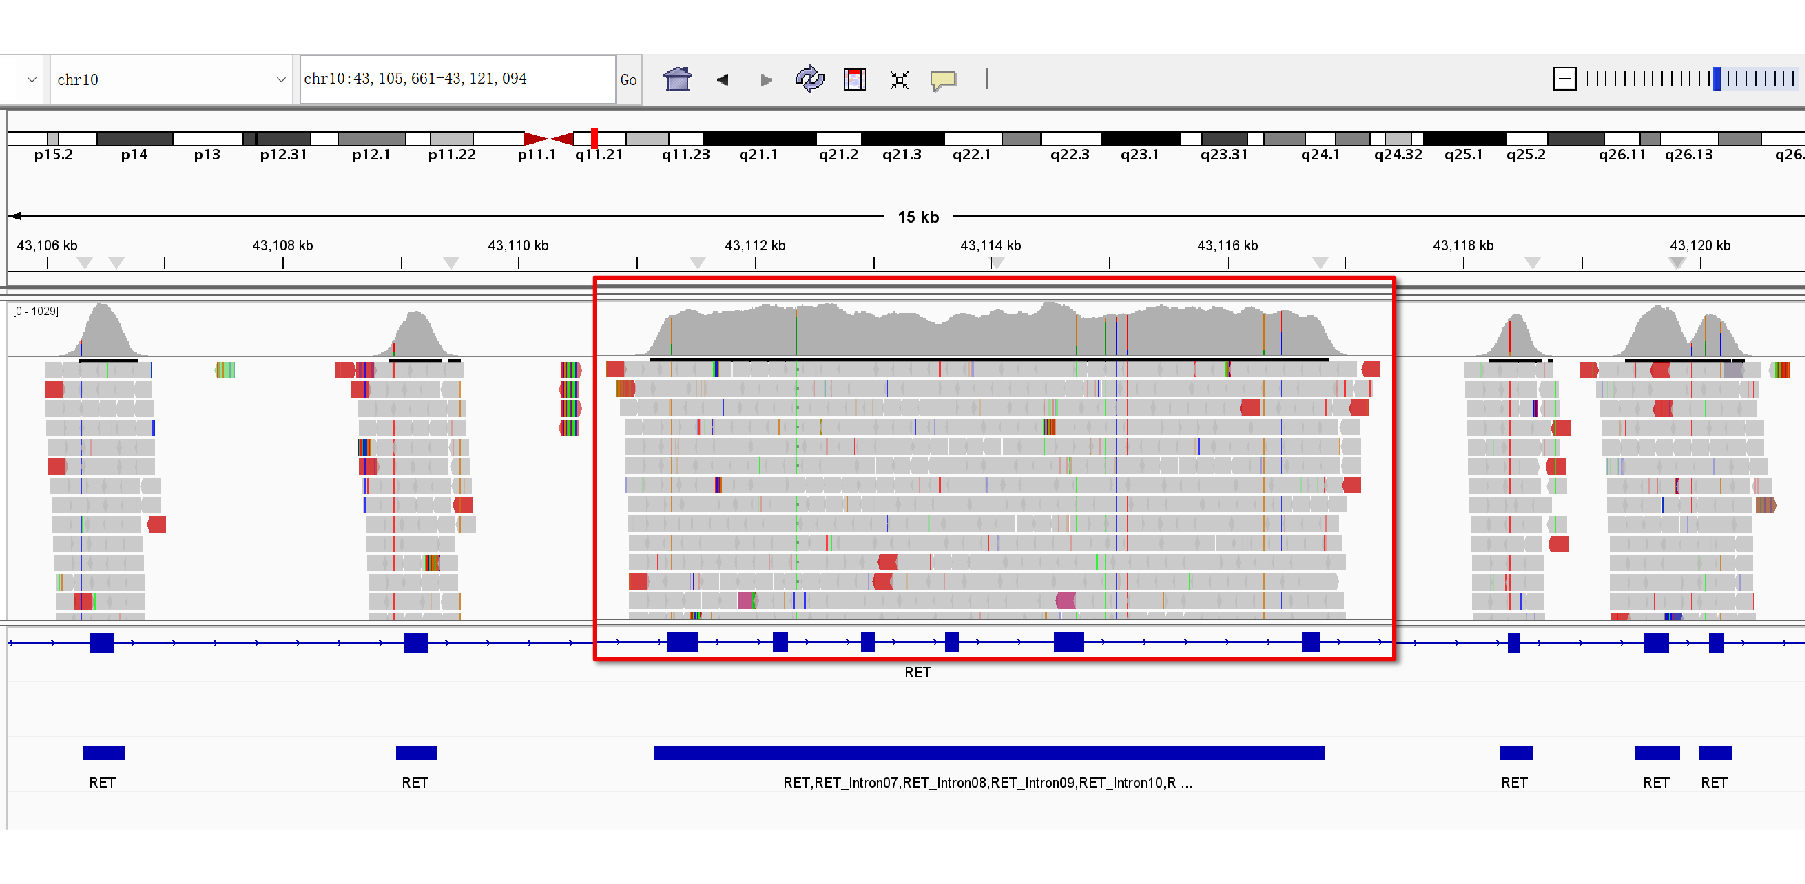This screenshot has width=1805, height=884.
Task: Open the chr10 chromosome dropdown
Action: (x=170, y=80)
